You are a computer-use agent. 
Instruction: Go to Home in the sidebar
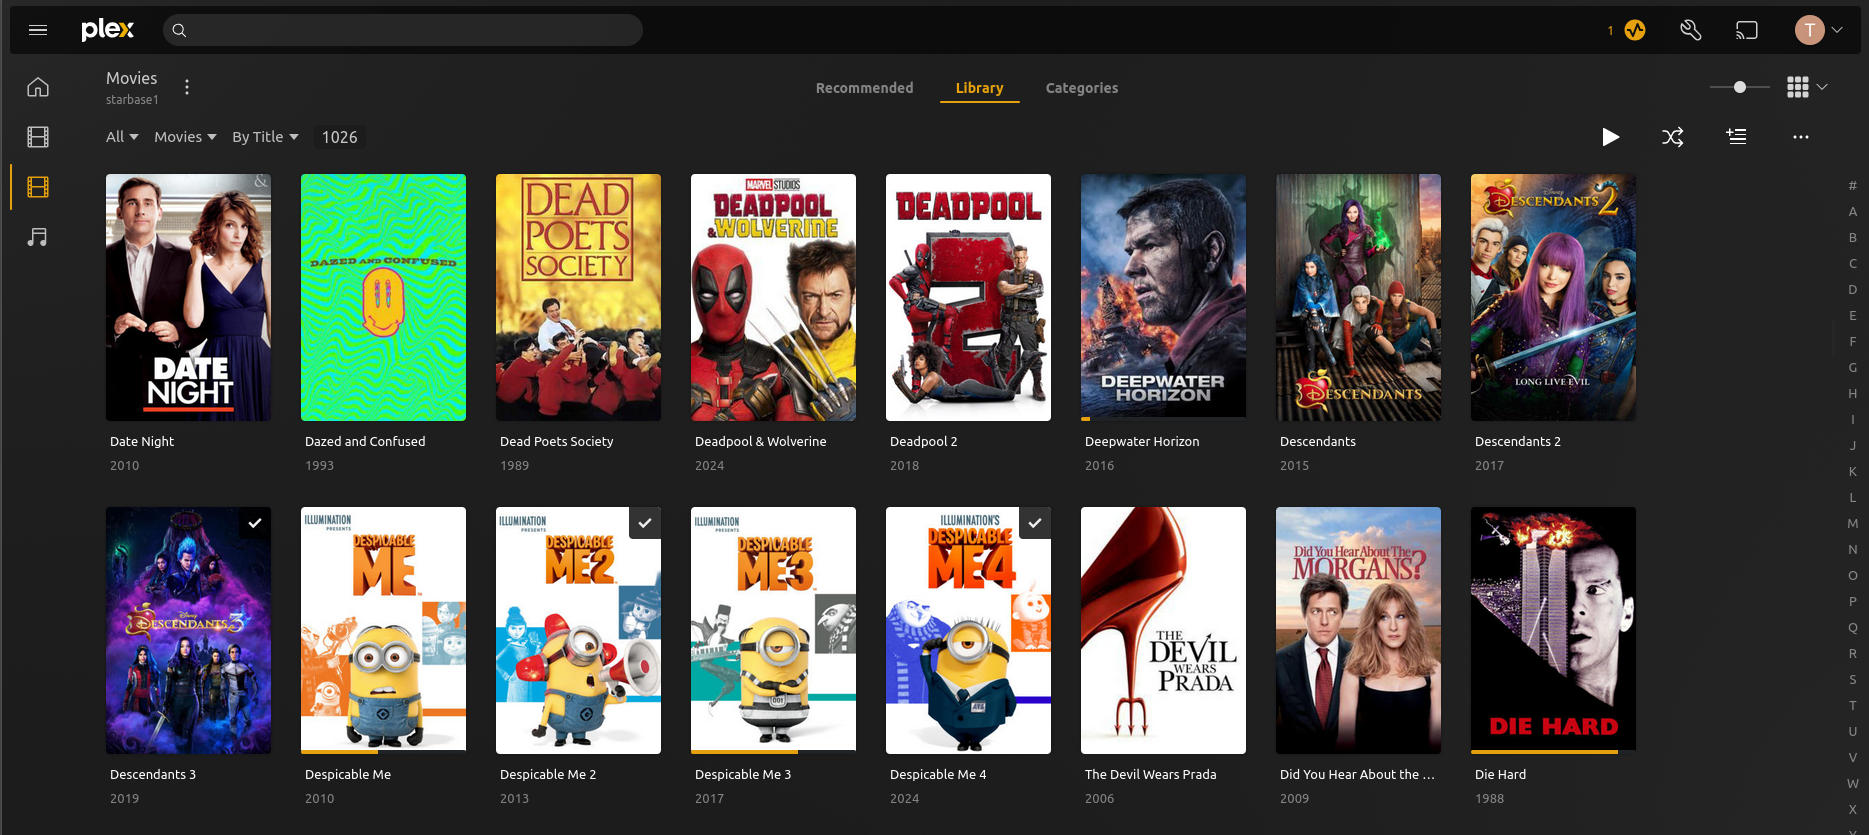click(38, 87)
